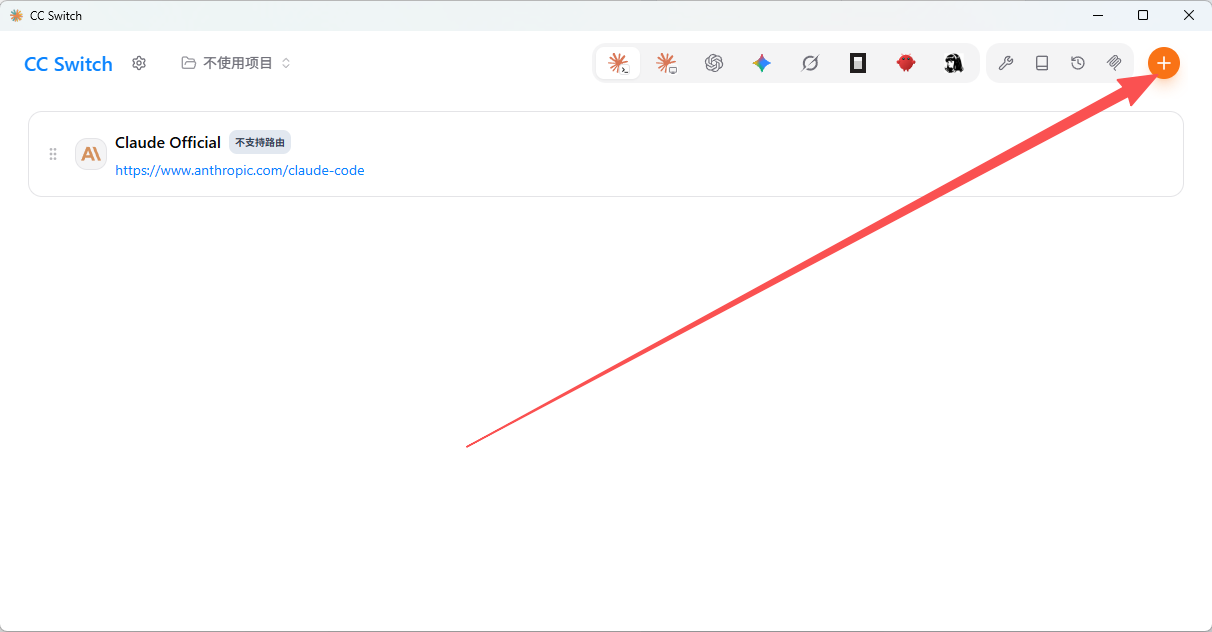Expand the 不使用项目 project dropdown

click(236, 63)
